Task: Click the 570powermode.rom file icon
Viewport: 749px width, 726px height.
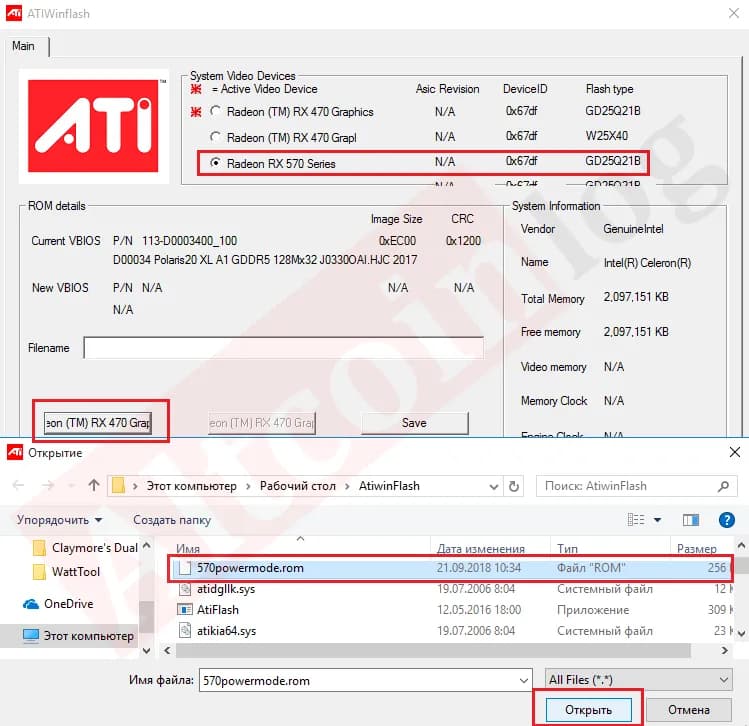Action: click(184, 568)
